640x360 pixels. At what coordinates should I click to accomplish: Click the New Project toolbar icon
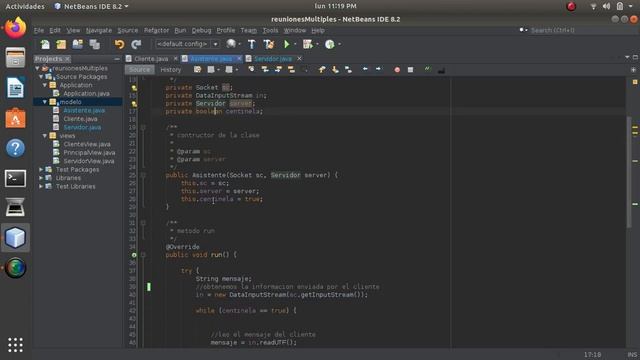point(61,44)
